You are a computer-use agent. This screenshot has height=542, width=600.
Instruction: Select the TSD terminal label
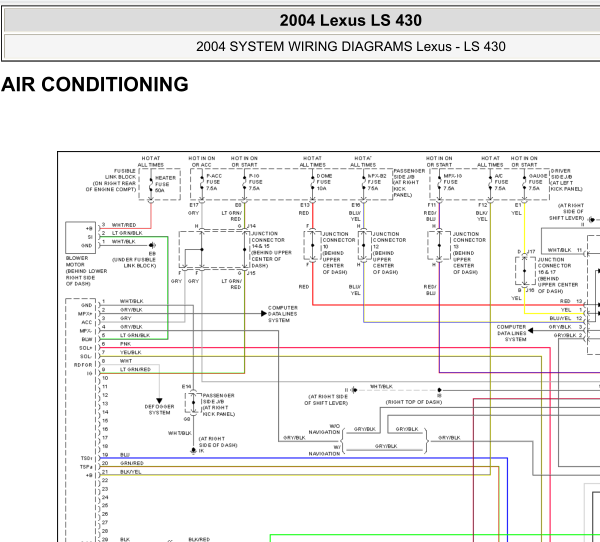(x=86, y=458)
